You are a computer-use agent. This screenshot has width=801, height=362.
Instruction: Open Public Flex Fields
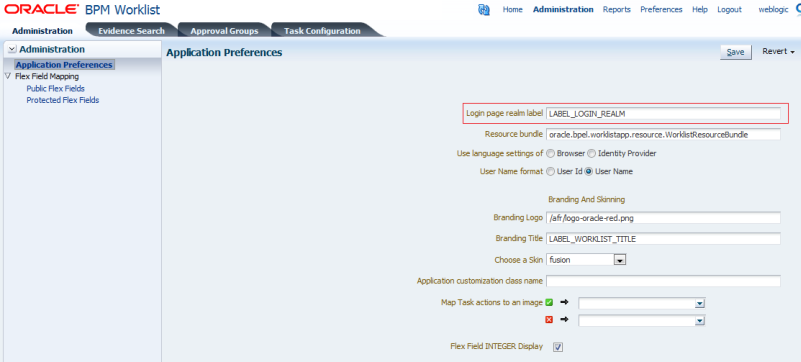(56, 88)
